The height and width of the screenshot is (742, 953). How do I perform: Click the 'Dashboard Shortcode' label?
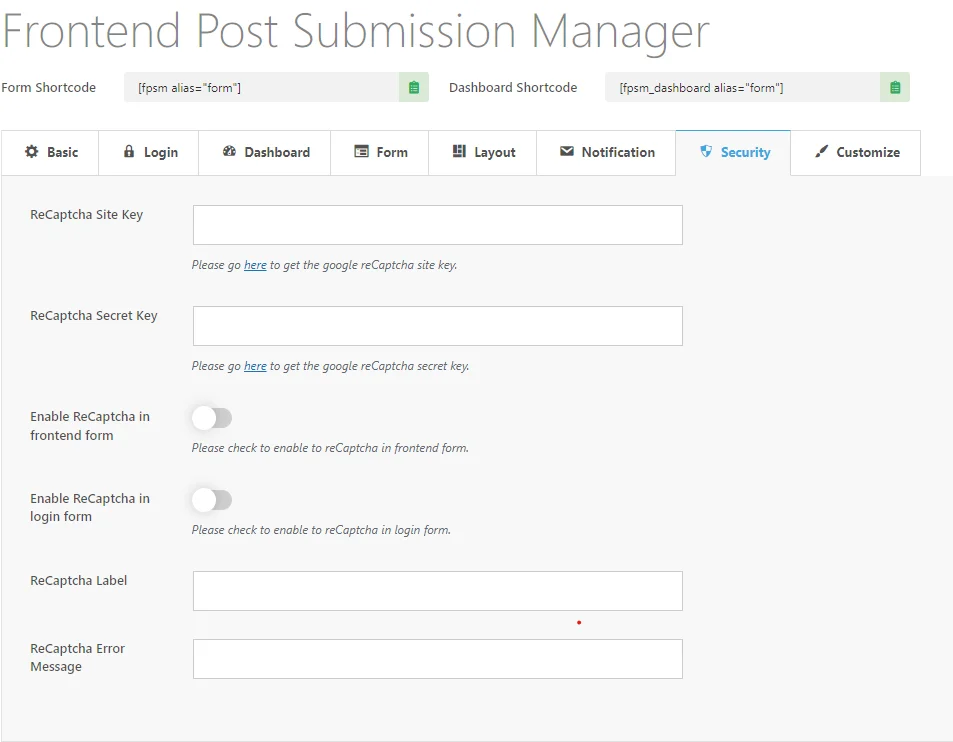(513, 88)
